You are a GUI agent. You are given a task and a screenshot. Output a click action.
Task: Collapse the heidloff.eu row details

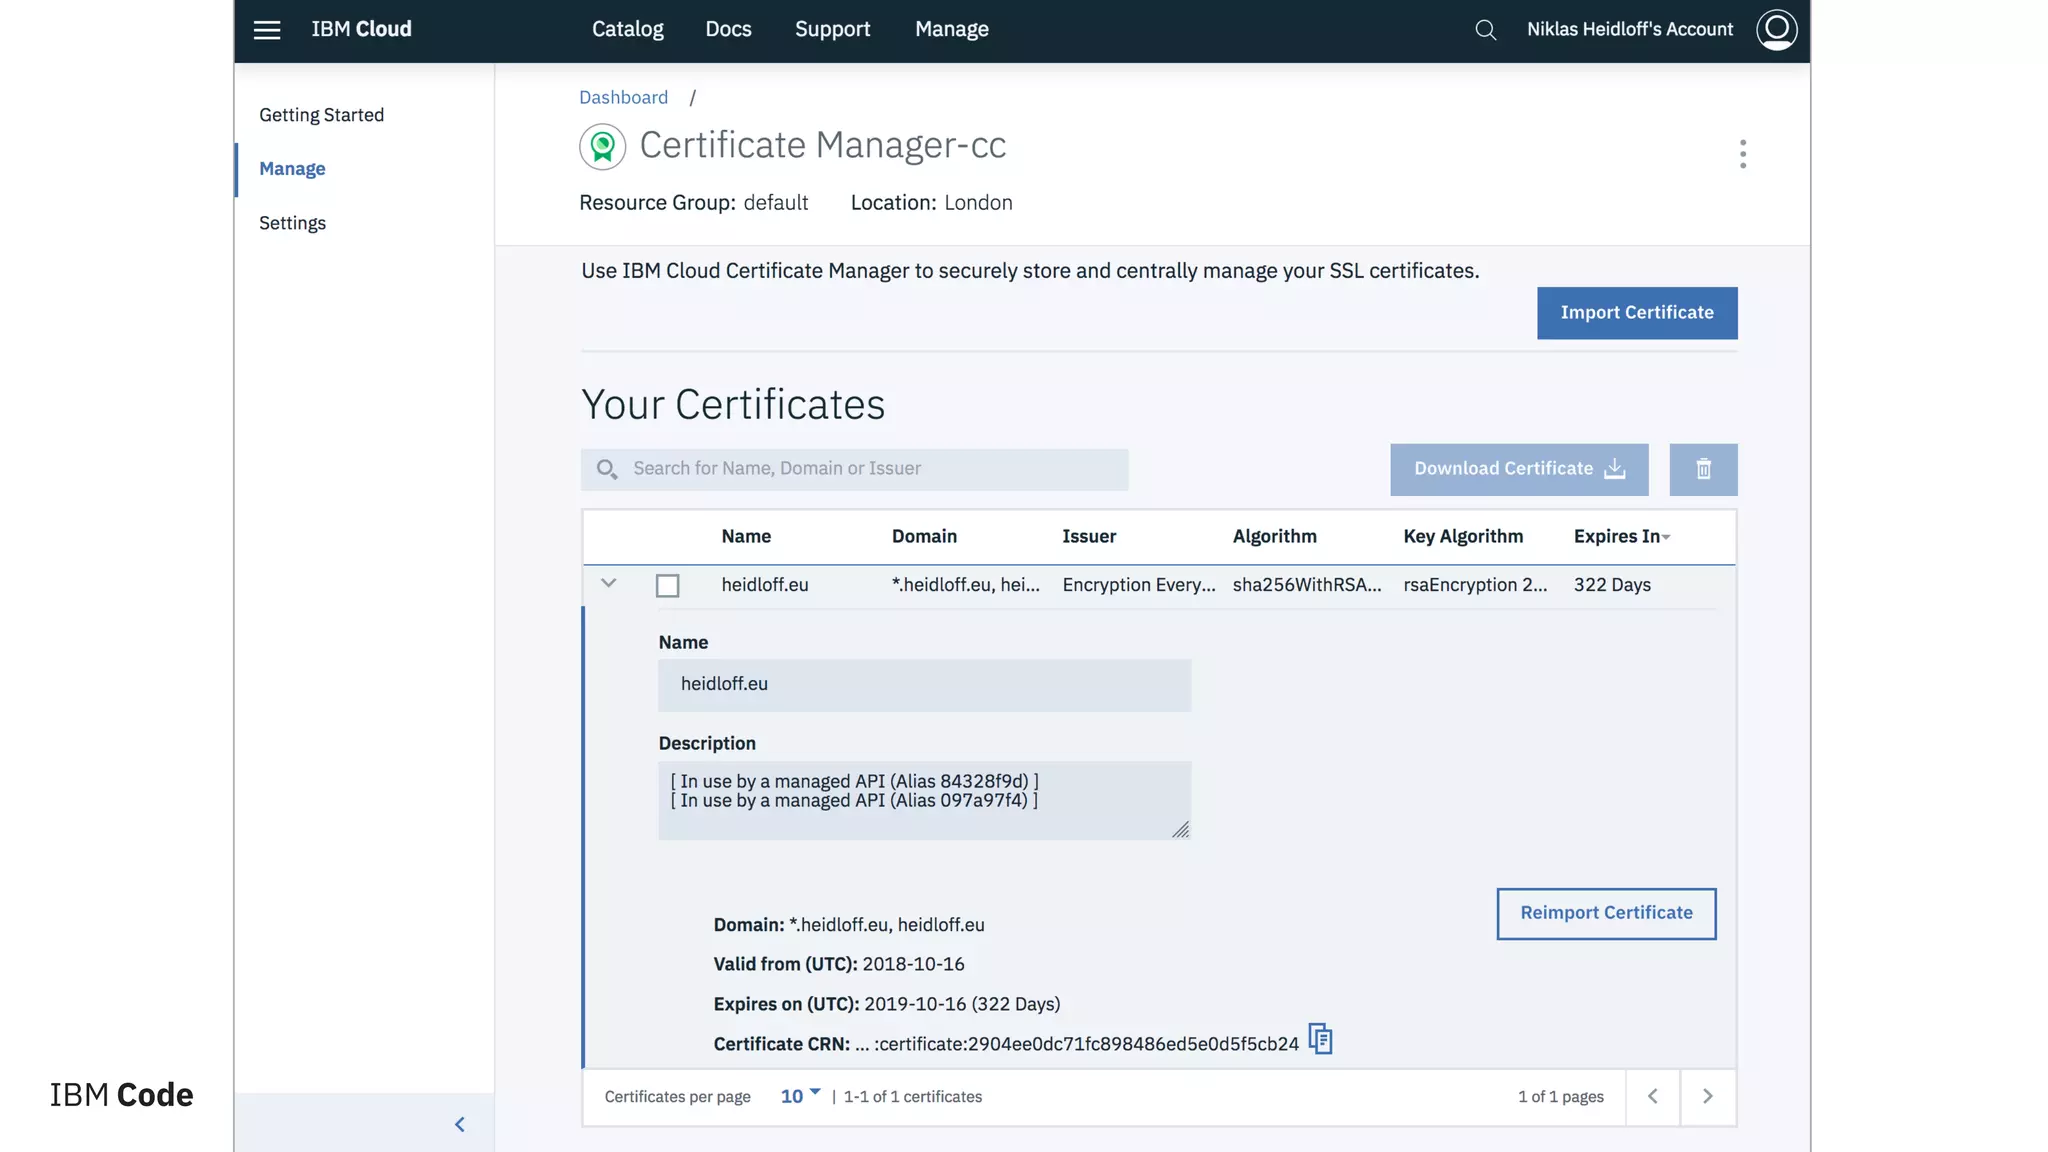(x=608, y=583)
